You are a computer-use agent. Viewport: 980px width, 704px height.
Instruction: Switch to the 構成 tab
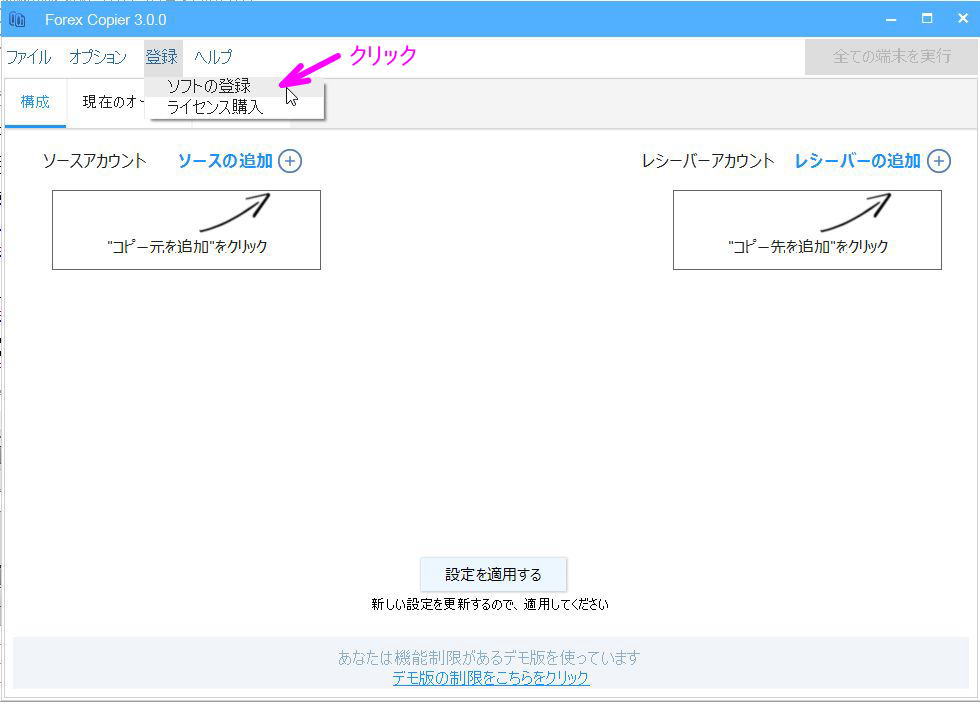tap(35, 103)
